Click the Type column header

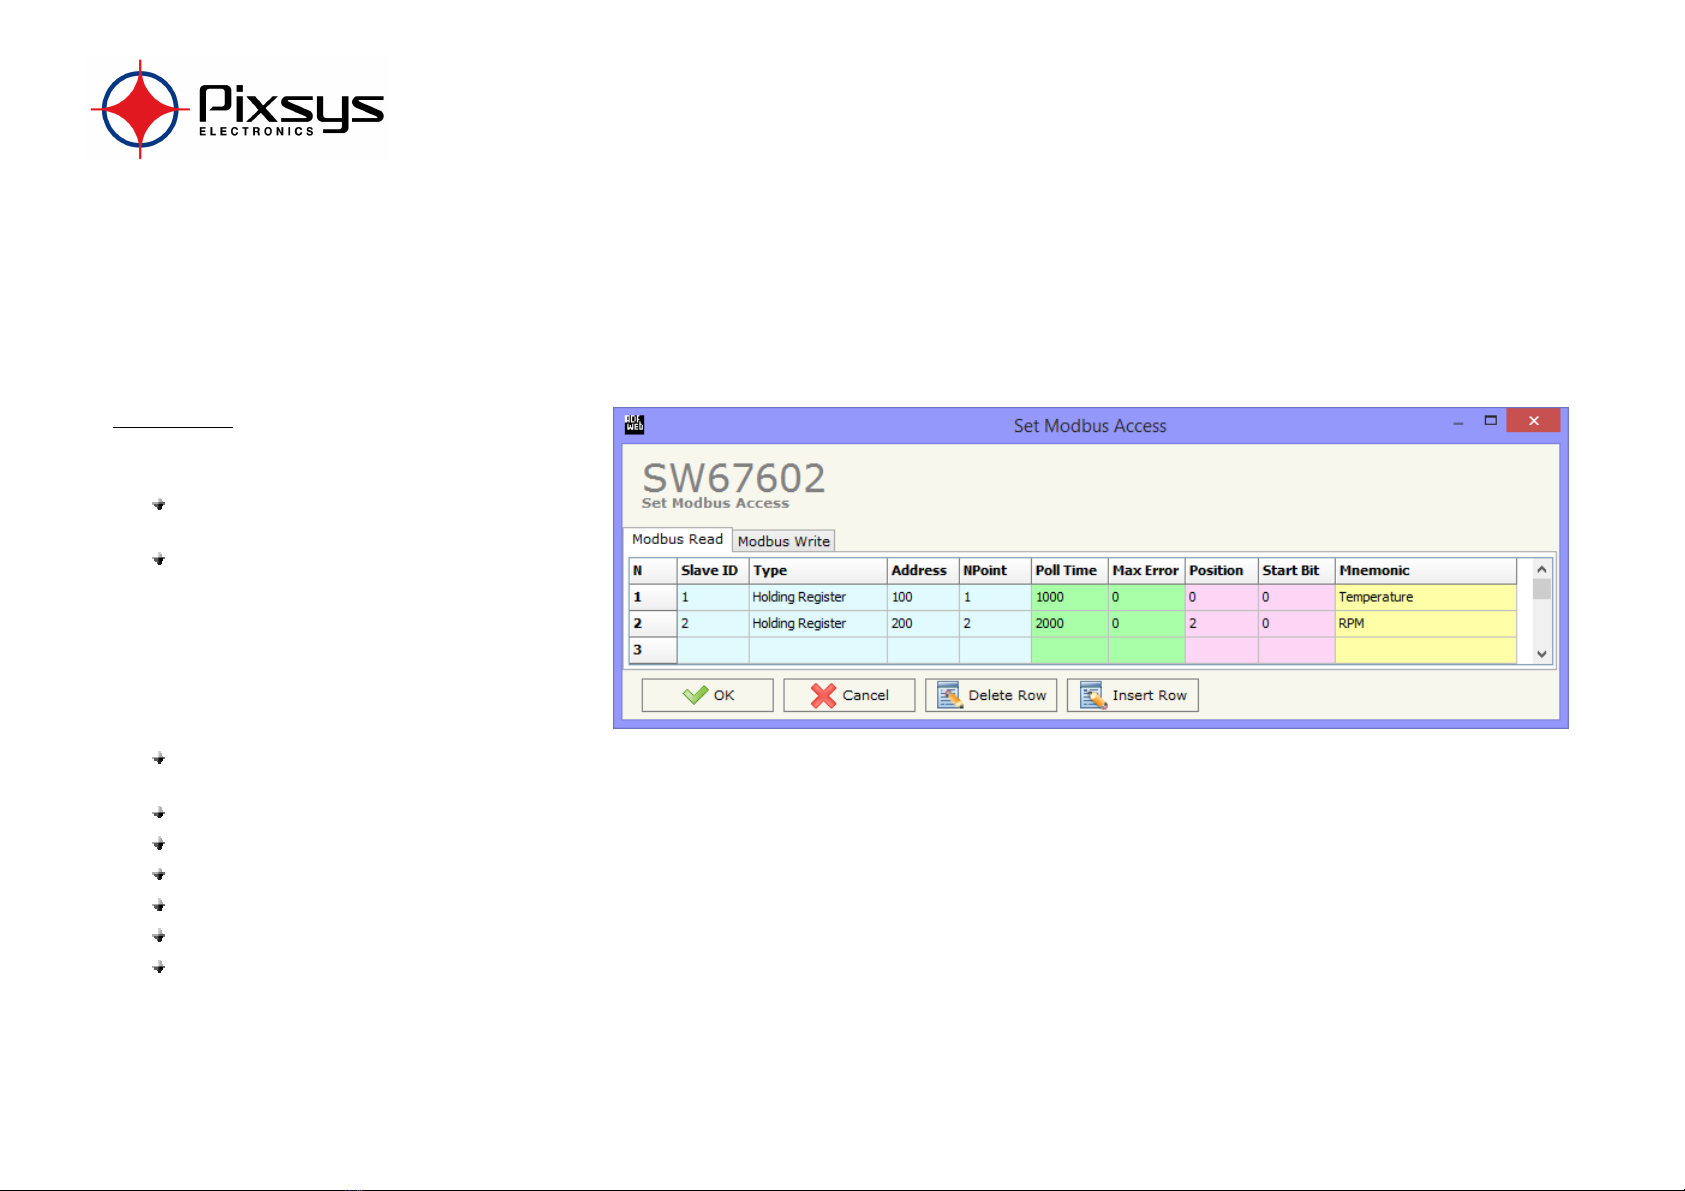818,571
